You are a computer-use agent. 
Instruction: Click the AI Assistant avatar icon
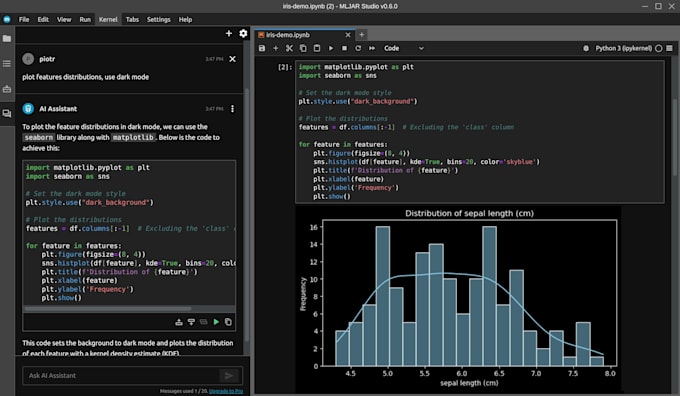click(x=28, y=109)
